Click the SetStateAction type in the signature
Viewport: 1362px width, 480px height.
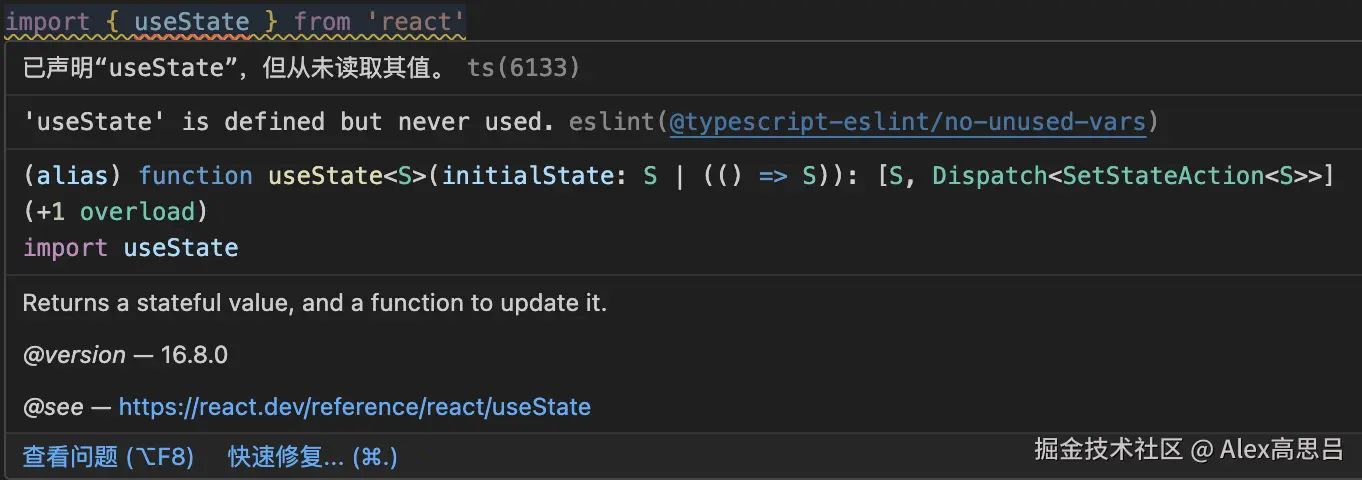point(1163,176)
